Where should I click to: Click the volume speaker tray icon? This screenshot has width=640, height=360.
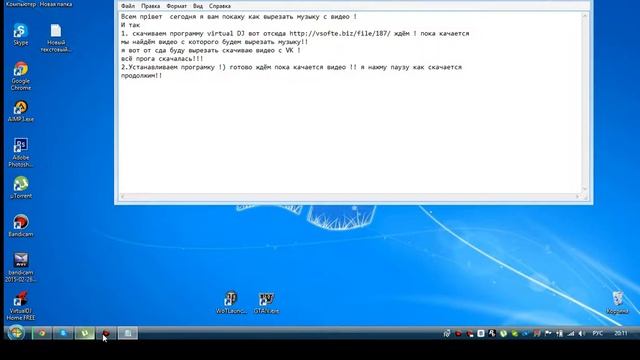[582, 333]
